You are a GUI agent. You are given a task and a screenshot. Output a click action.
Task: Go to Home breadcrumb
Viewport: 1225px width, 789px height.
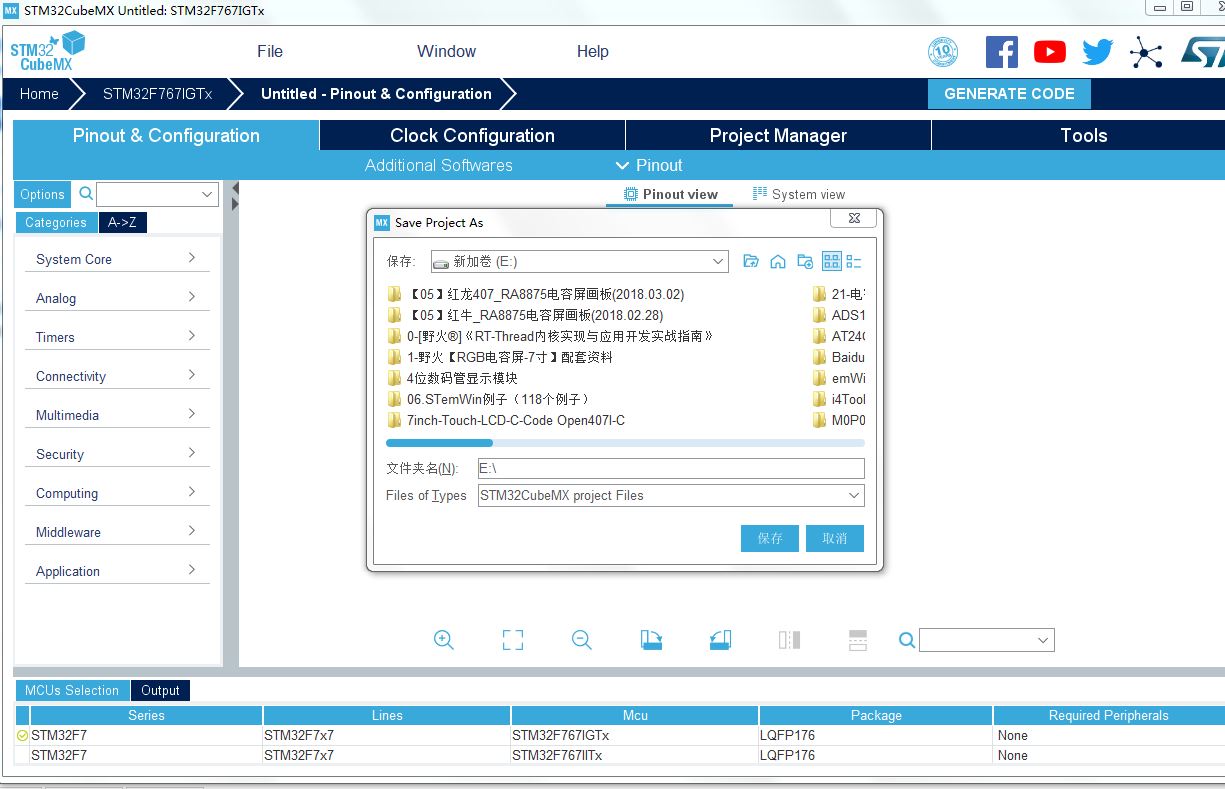click(39, 94)
